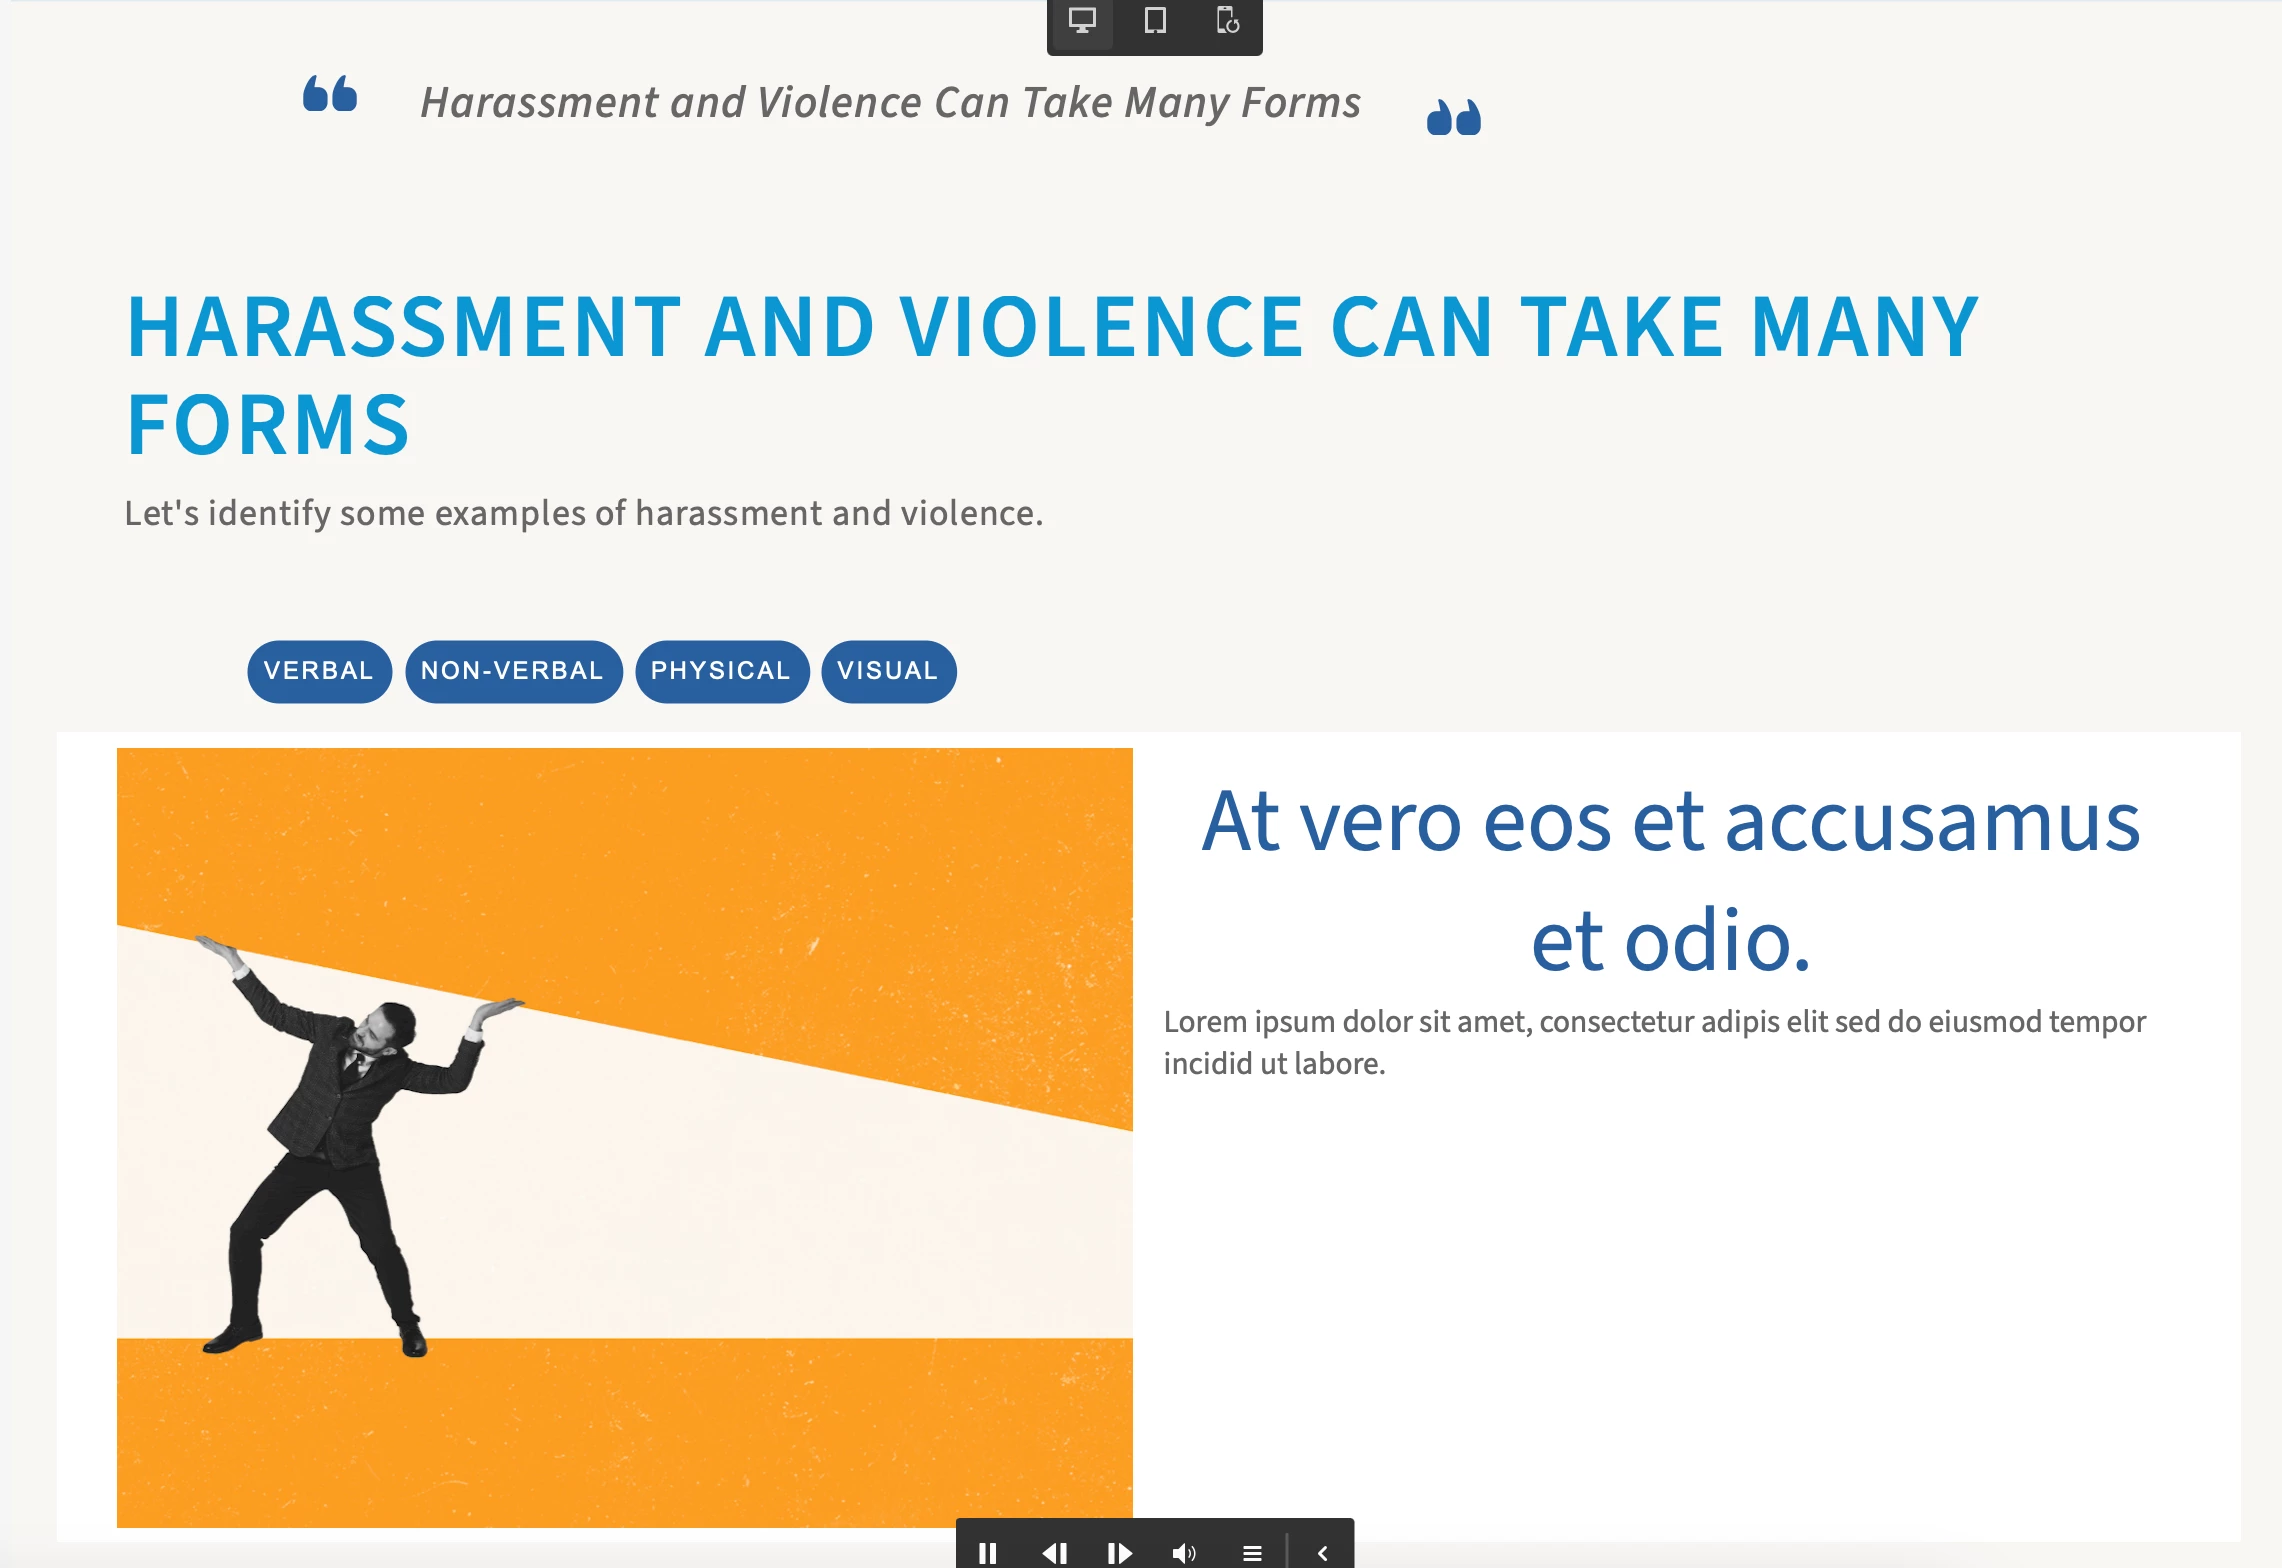The width and height of the screenshot is (2282, 1568).
Task: Mute the audio with speaker icon
Action: click(x=1184, y=1552)
